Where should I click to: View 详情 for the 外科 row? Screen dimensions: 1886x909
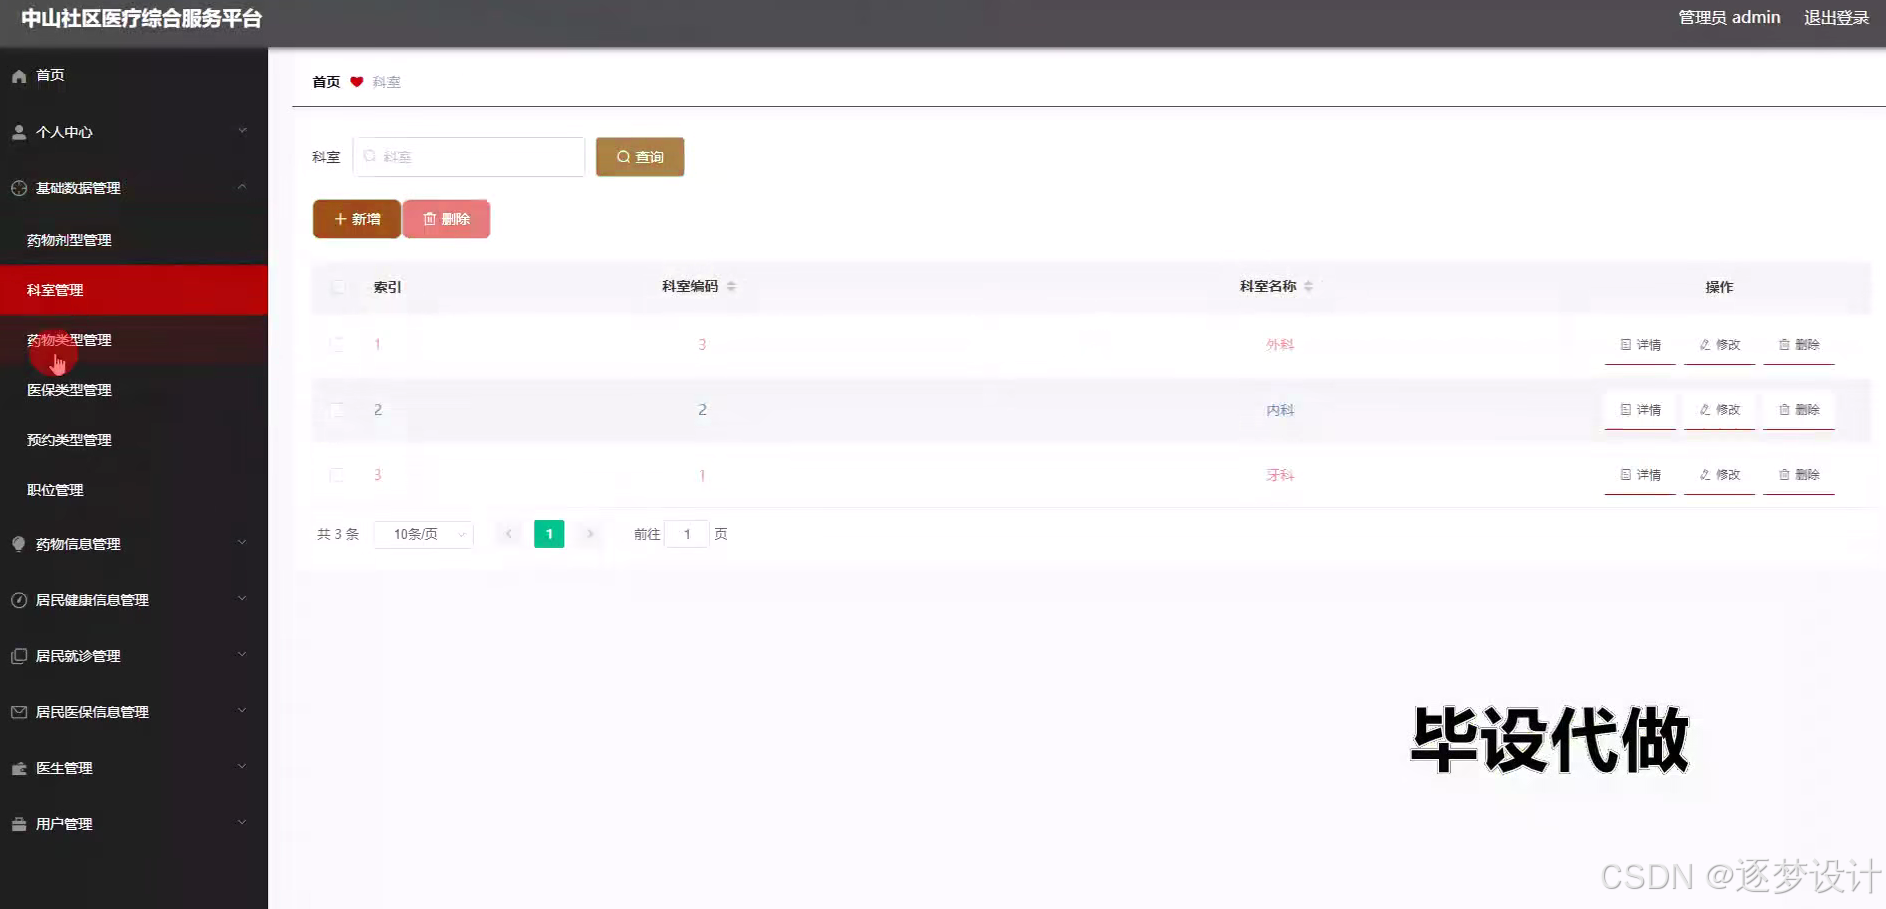coord(1640,345)
